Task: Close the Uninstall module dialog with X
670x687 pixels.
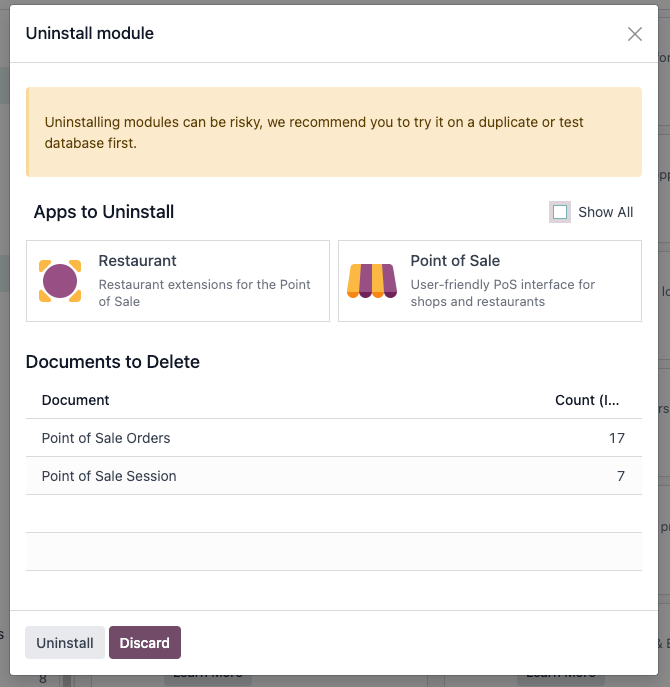Action: coord(635,34)
